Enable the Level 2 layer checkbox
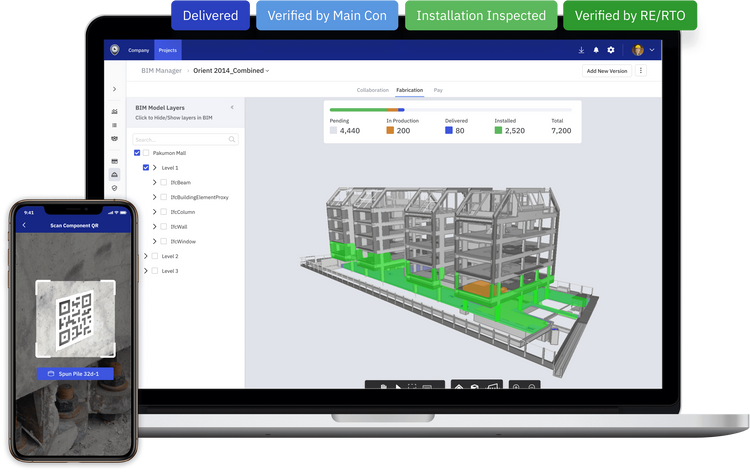750x472 pixels. pos(155,256)
